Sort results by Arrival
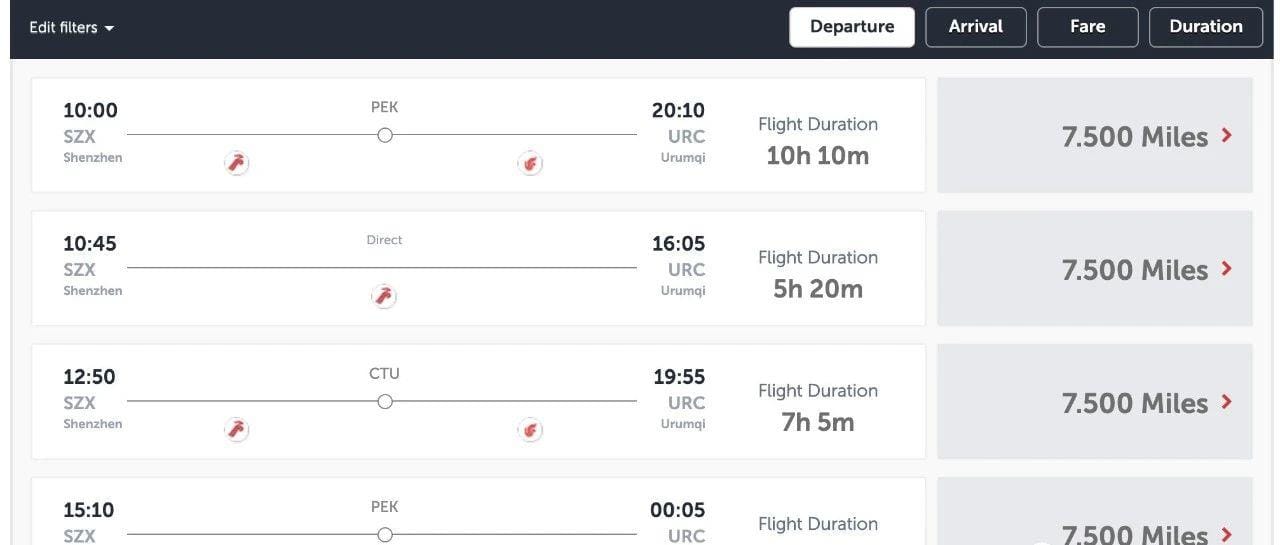This screenshot has width=1280, height=545. (x=975, y=27)
